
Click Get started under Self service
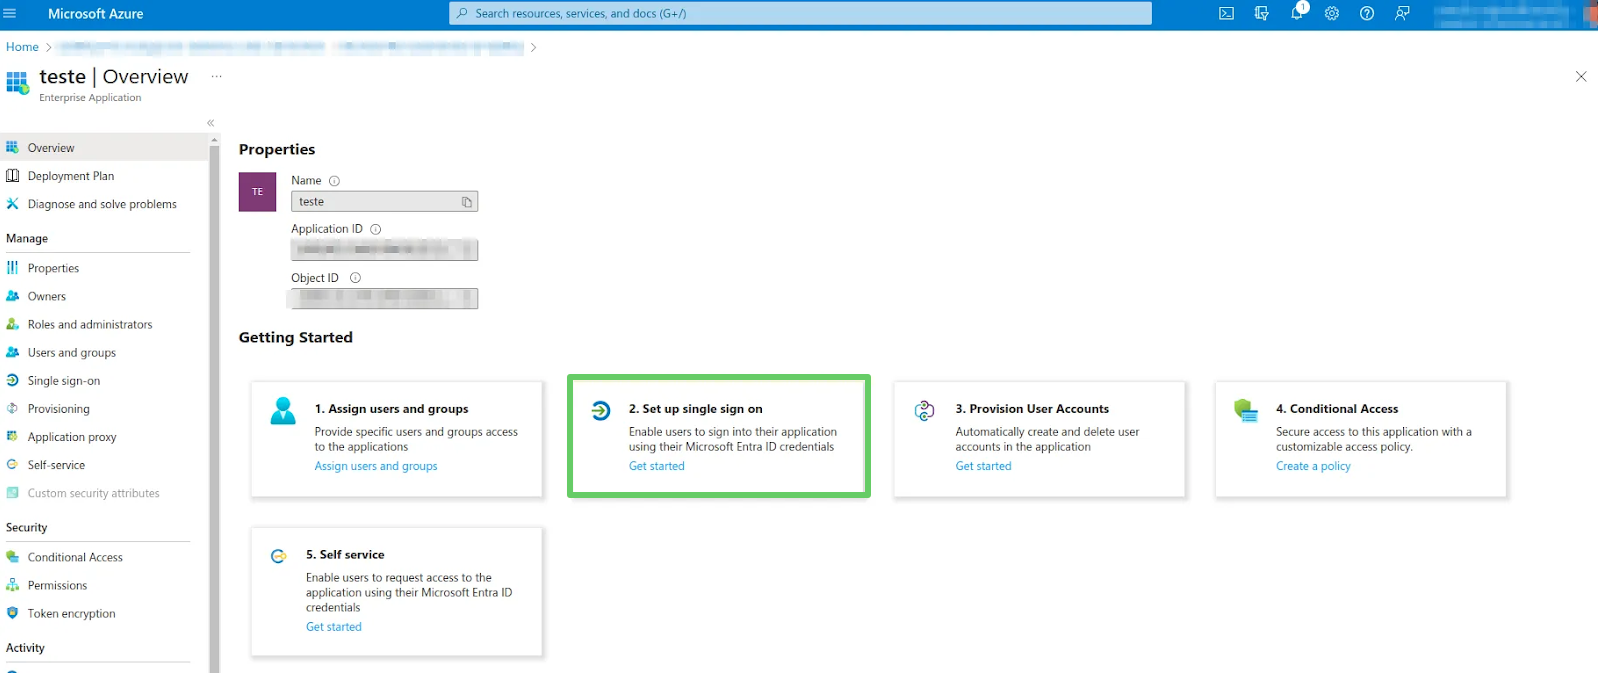pos(334,627)
